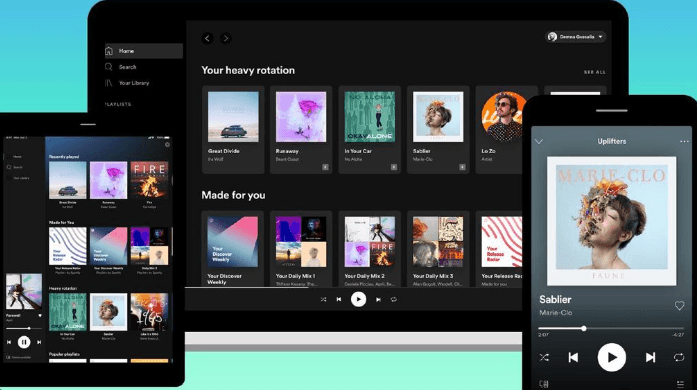Toggle repeat in laptop player bar
Viewport: 697px width, 390px height.
click(x=393, y=300)
